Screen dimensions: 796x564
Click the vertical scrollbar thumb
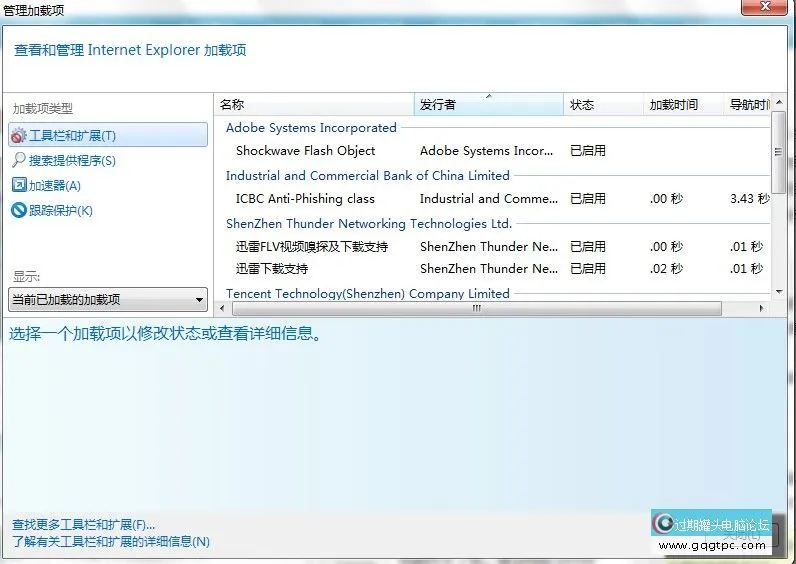[779, 152]
